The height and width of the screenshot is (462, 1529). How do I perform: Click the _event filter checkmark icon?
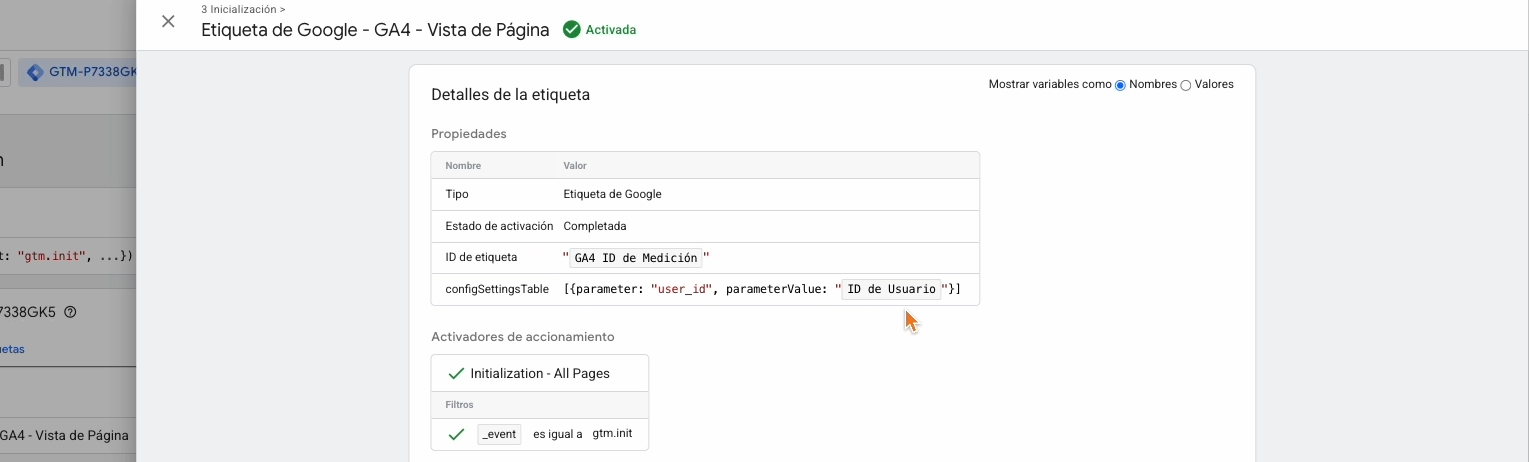coord(456,434)
